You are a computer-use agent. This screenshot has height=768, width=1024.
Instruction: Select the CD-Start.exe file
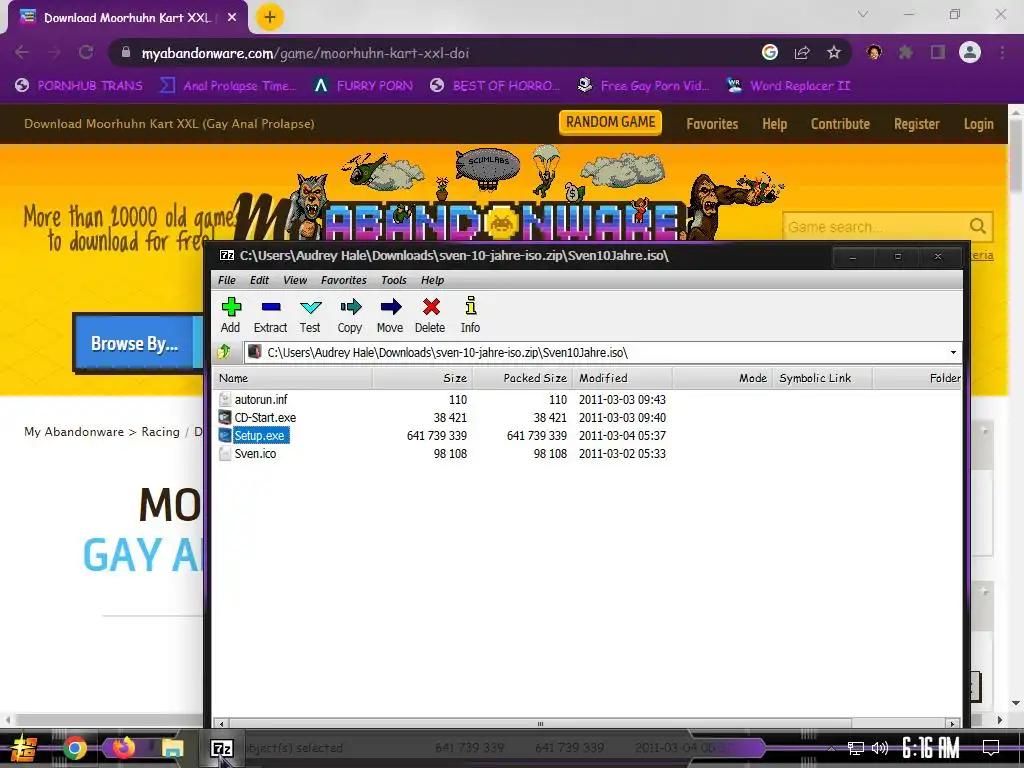point(265,417)
